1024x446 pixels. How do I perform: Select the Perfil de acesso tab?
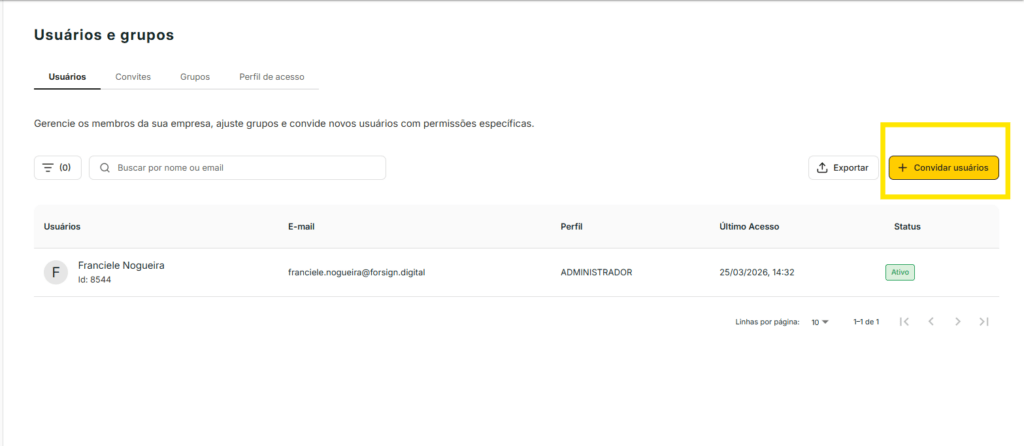click(271, 77)
